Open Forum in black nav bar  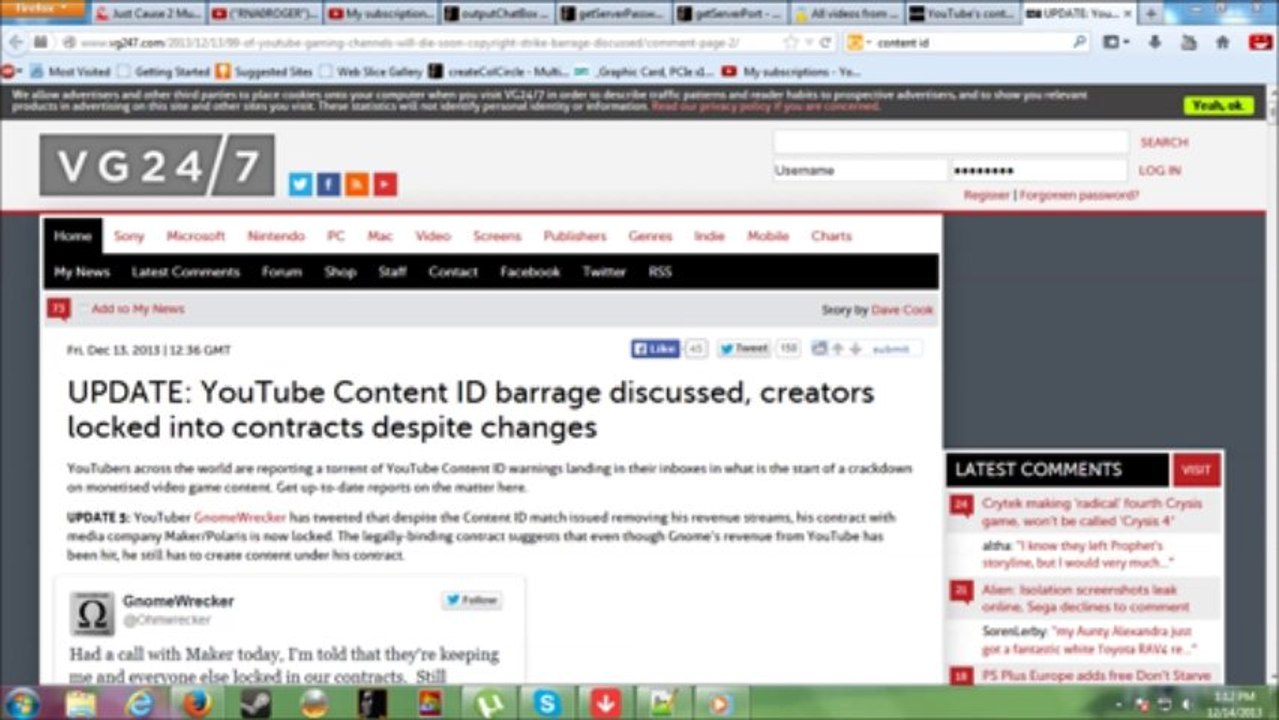click(x=282, y=272)
